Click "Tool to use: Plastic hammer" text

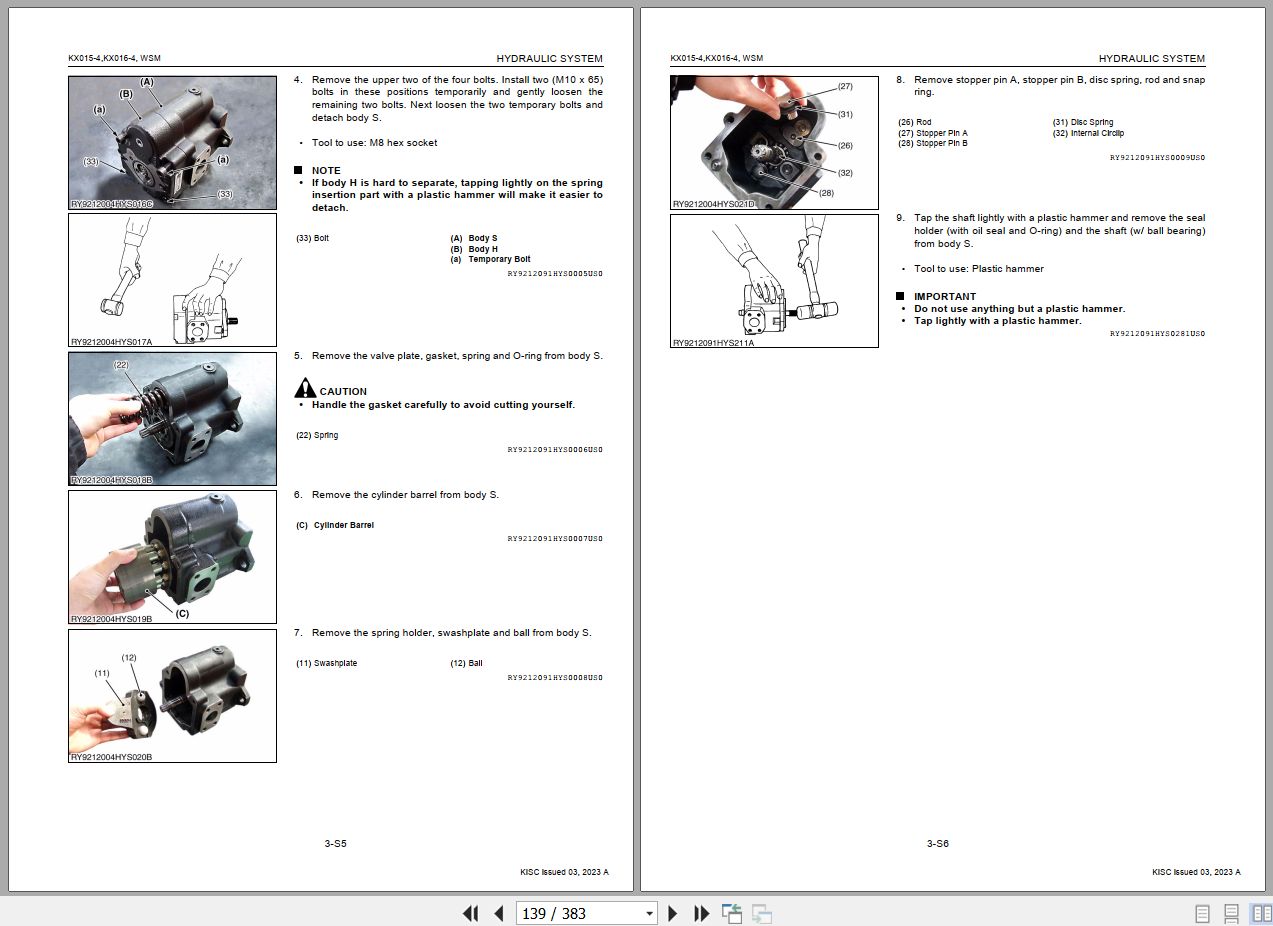coord(979,269)
